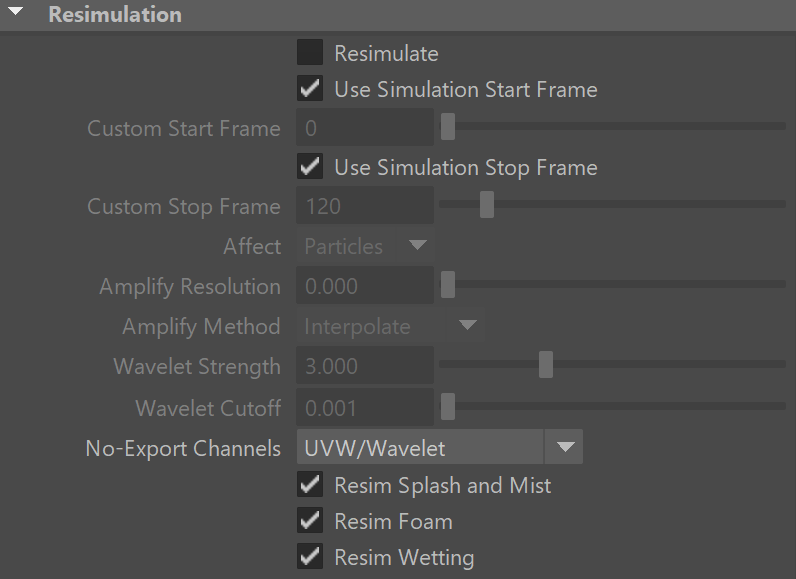This screenshot has width=796, height=579.
Task: Click the Amplify Resolution value field
Action: [365, 286]
